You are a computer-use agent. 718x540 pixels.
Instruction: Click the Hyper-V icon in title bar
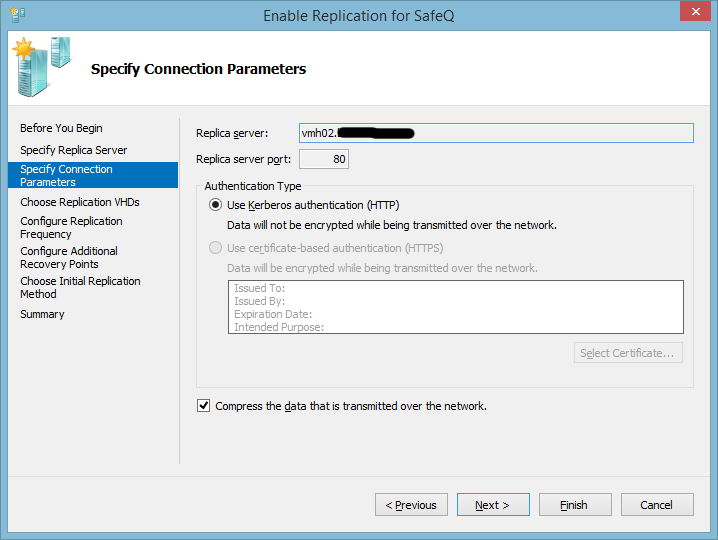pos(16,14)
